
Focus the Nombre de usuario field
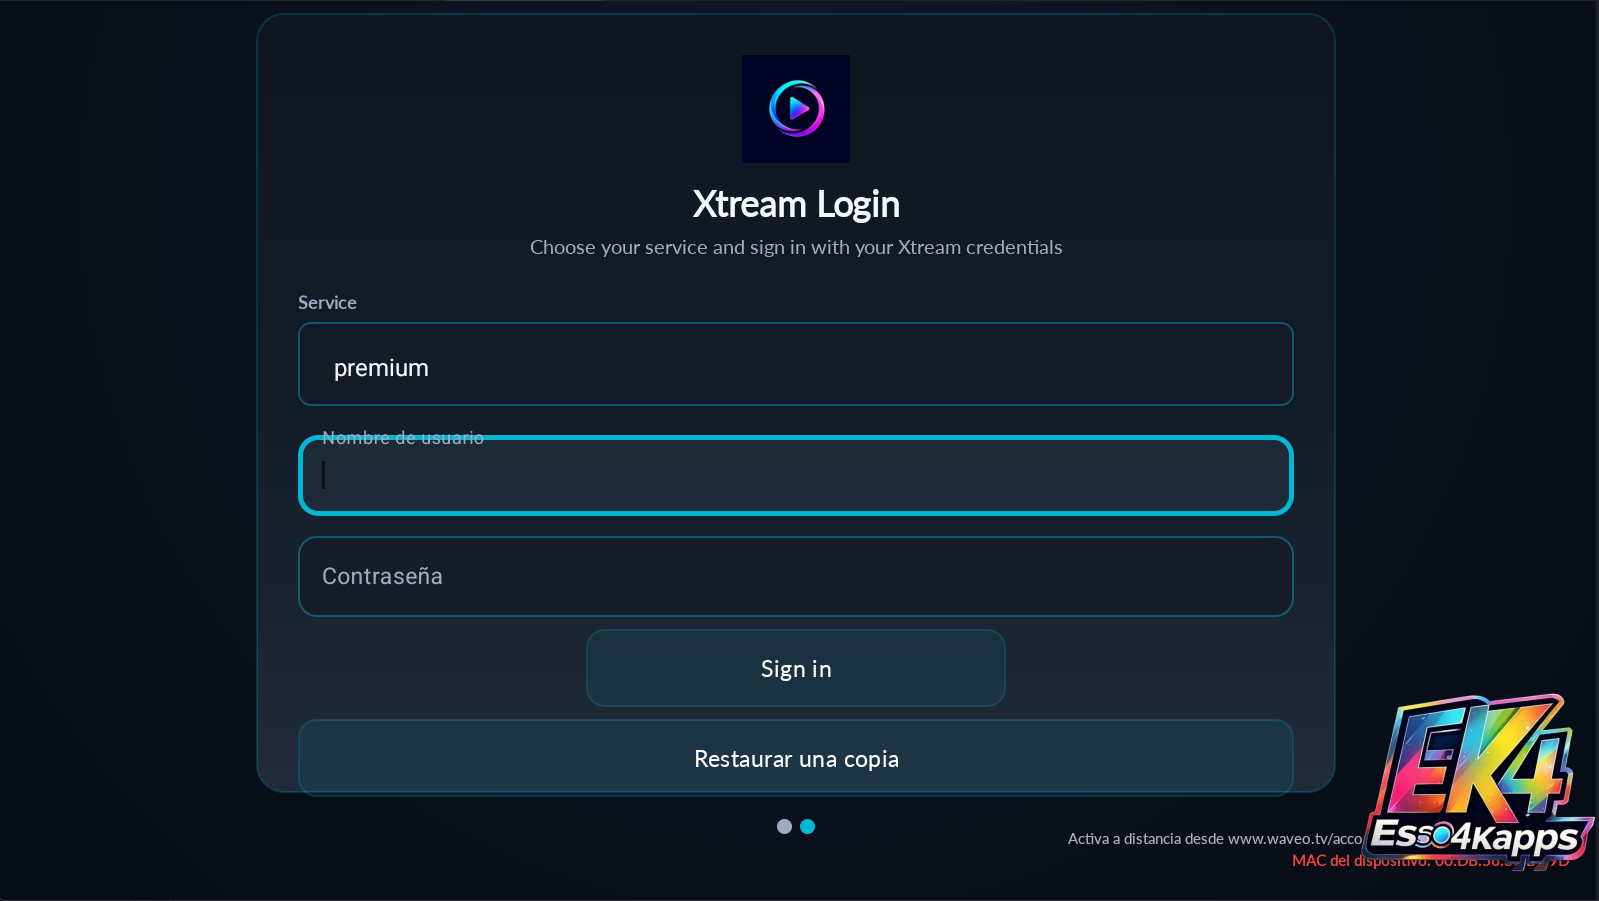796,476
